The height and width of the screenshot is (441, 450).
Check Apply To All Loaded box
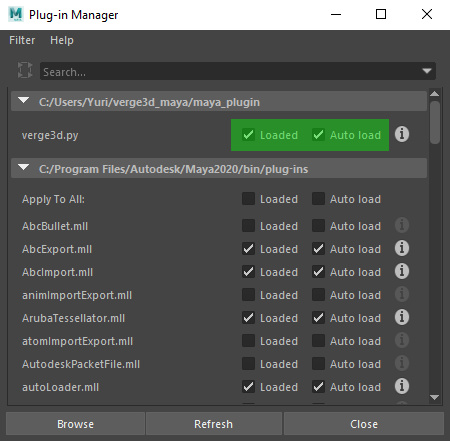(248, 199)
